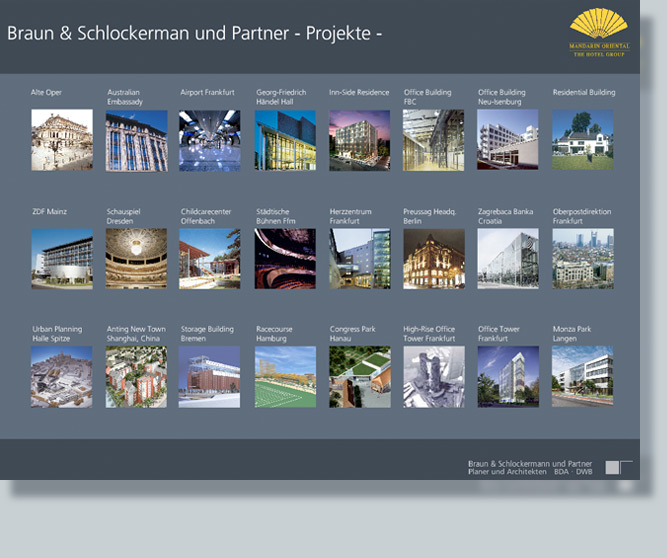This screenshot has width=667, height=558.
Task: Click the 'Herzzentrum Frankfurt' caption
Action: pos(351,216)
